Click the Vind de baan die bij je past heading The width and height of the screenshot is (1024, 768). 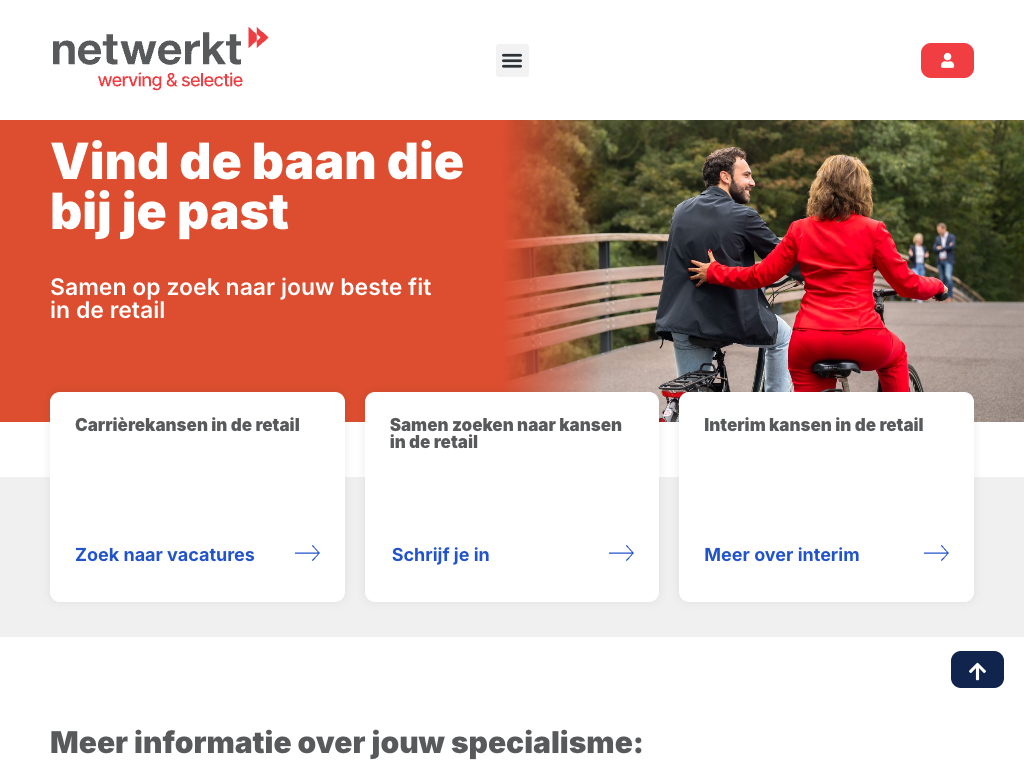click(257, 187)
